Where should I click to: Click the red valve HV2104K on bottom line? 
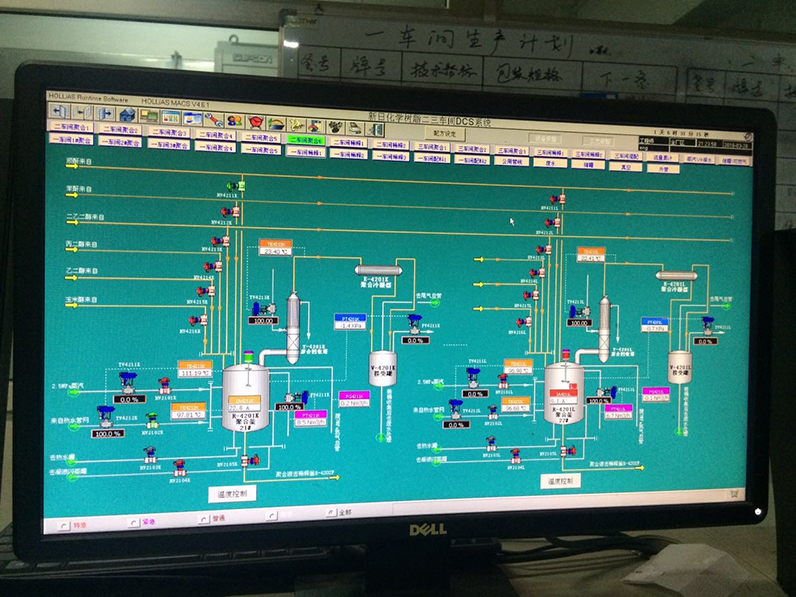(x=179, y=467)
